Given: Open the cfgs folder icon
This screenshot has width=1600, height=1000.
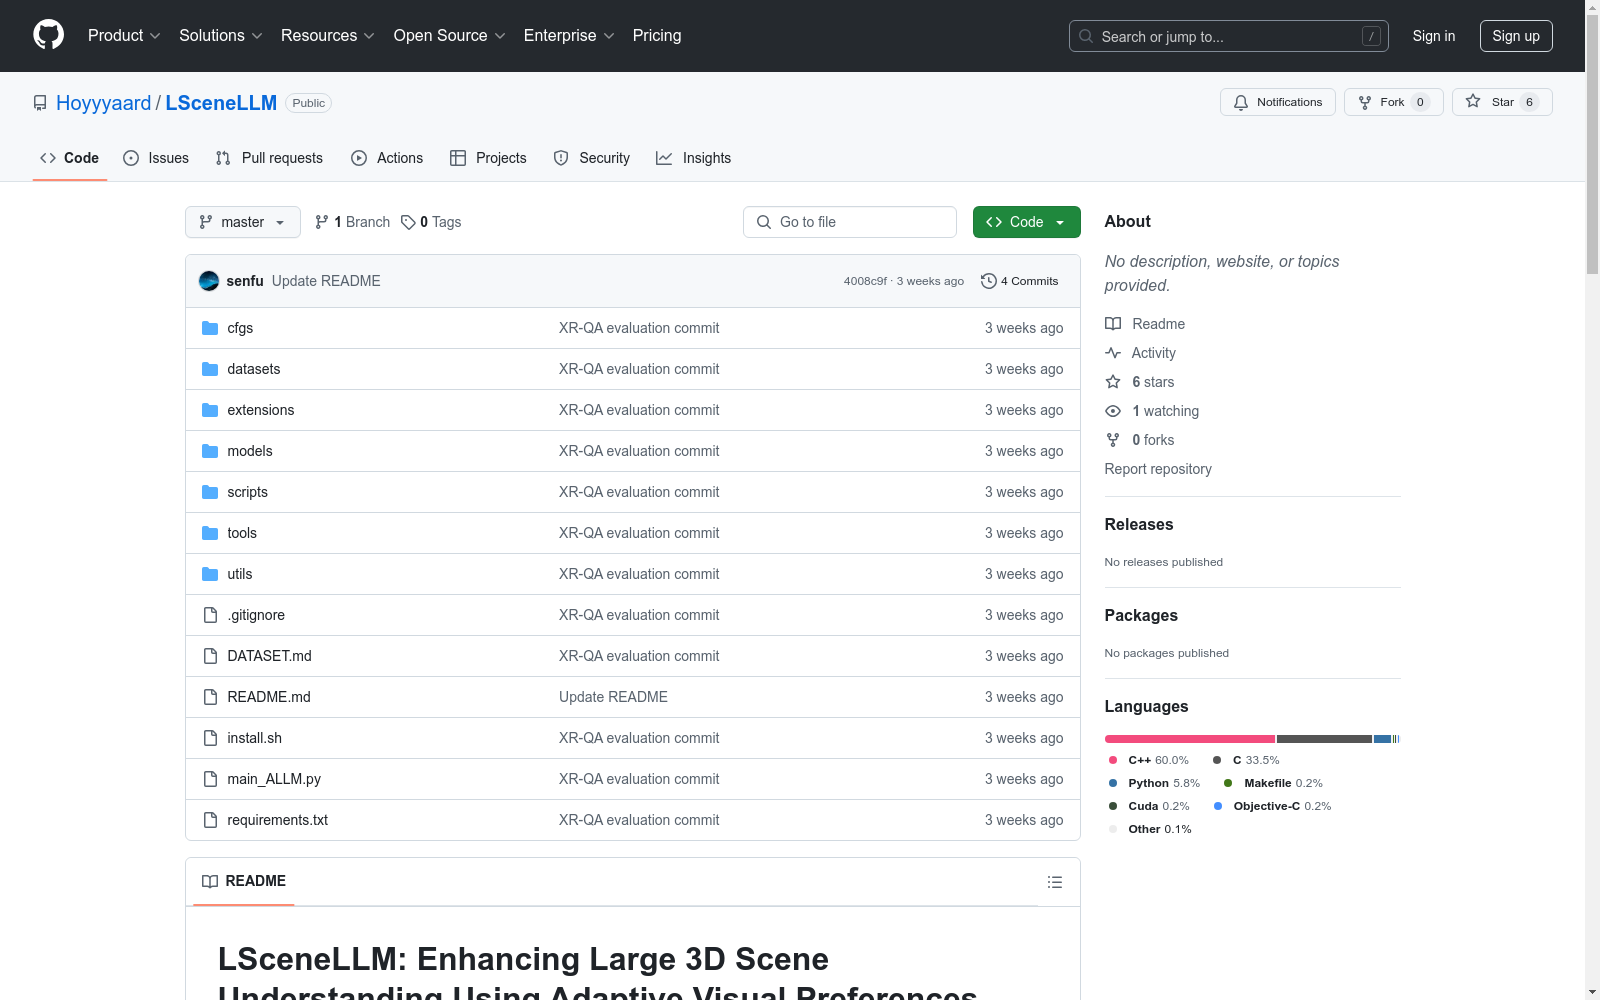Looking at the screenshot, I should coord(210,328).
